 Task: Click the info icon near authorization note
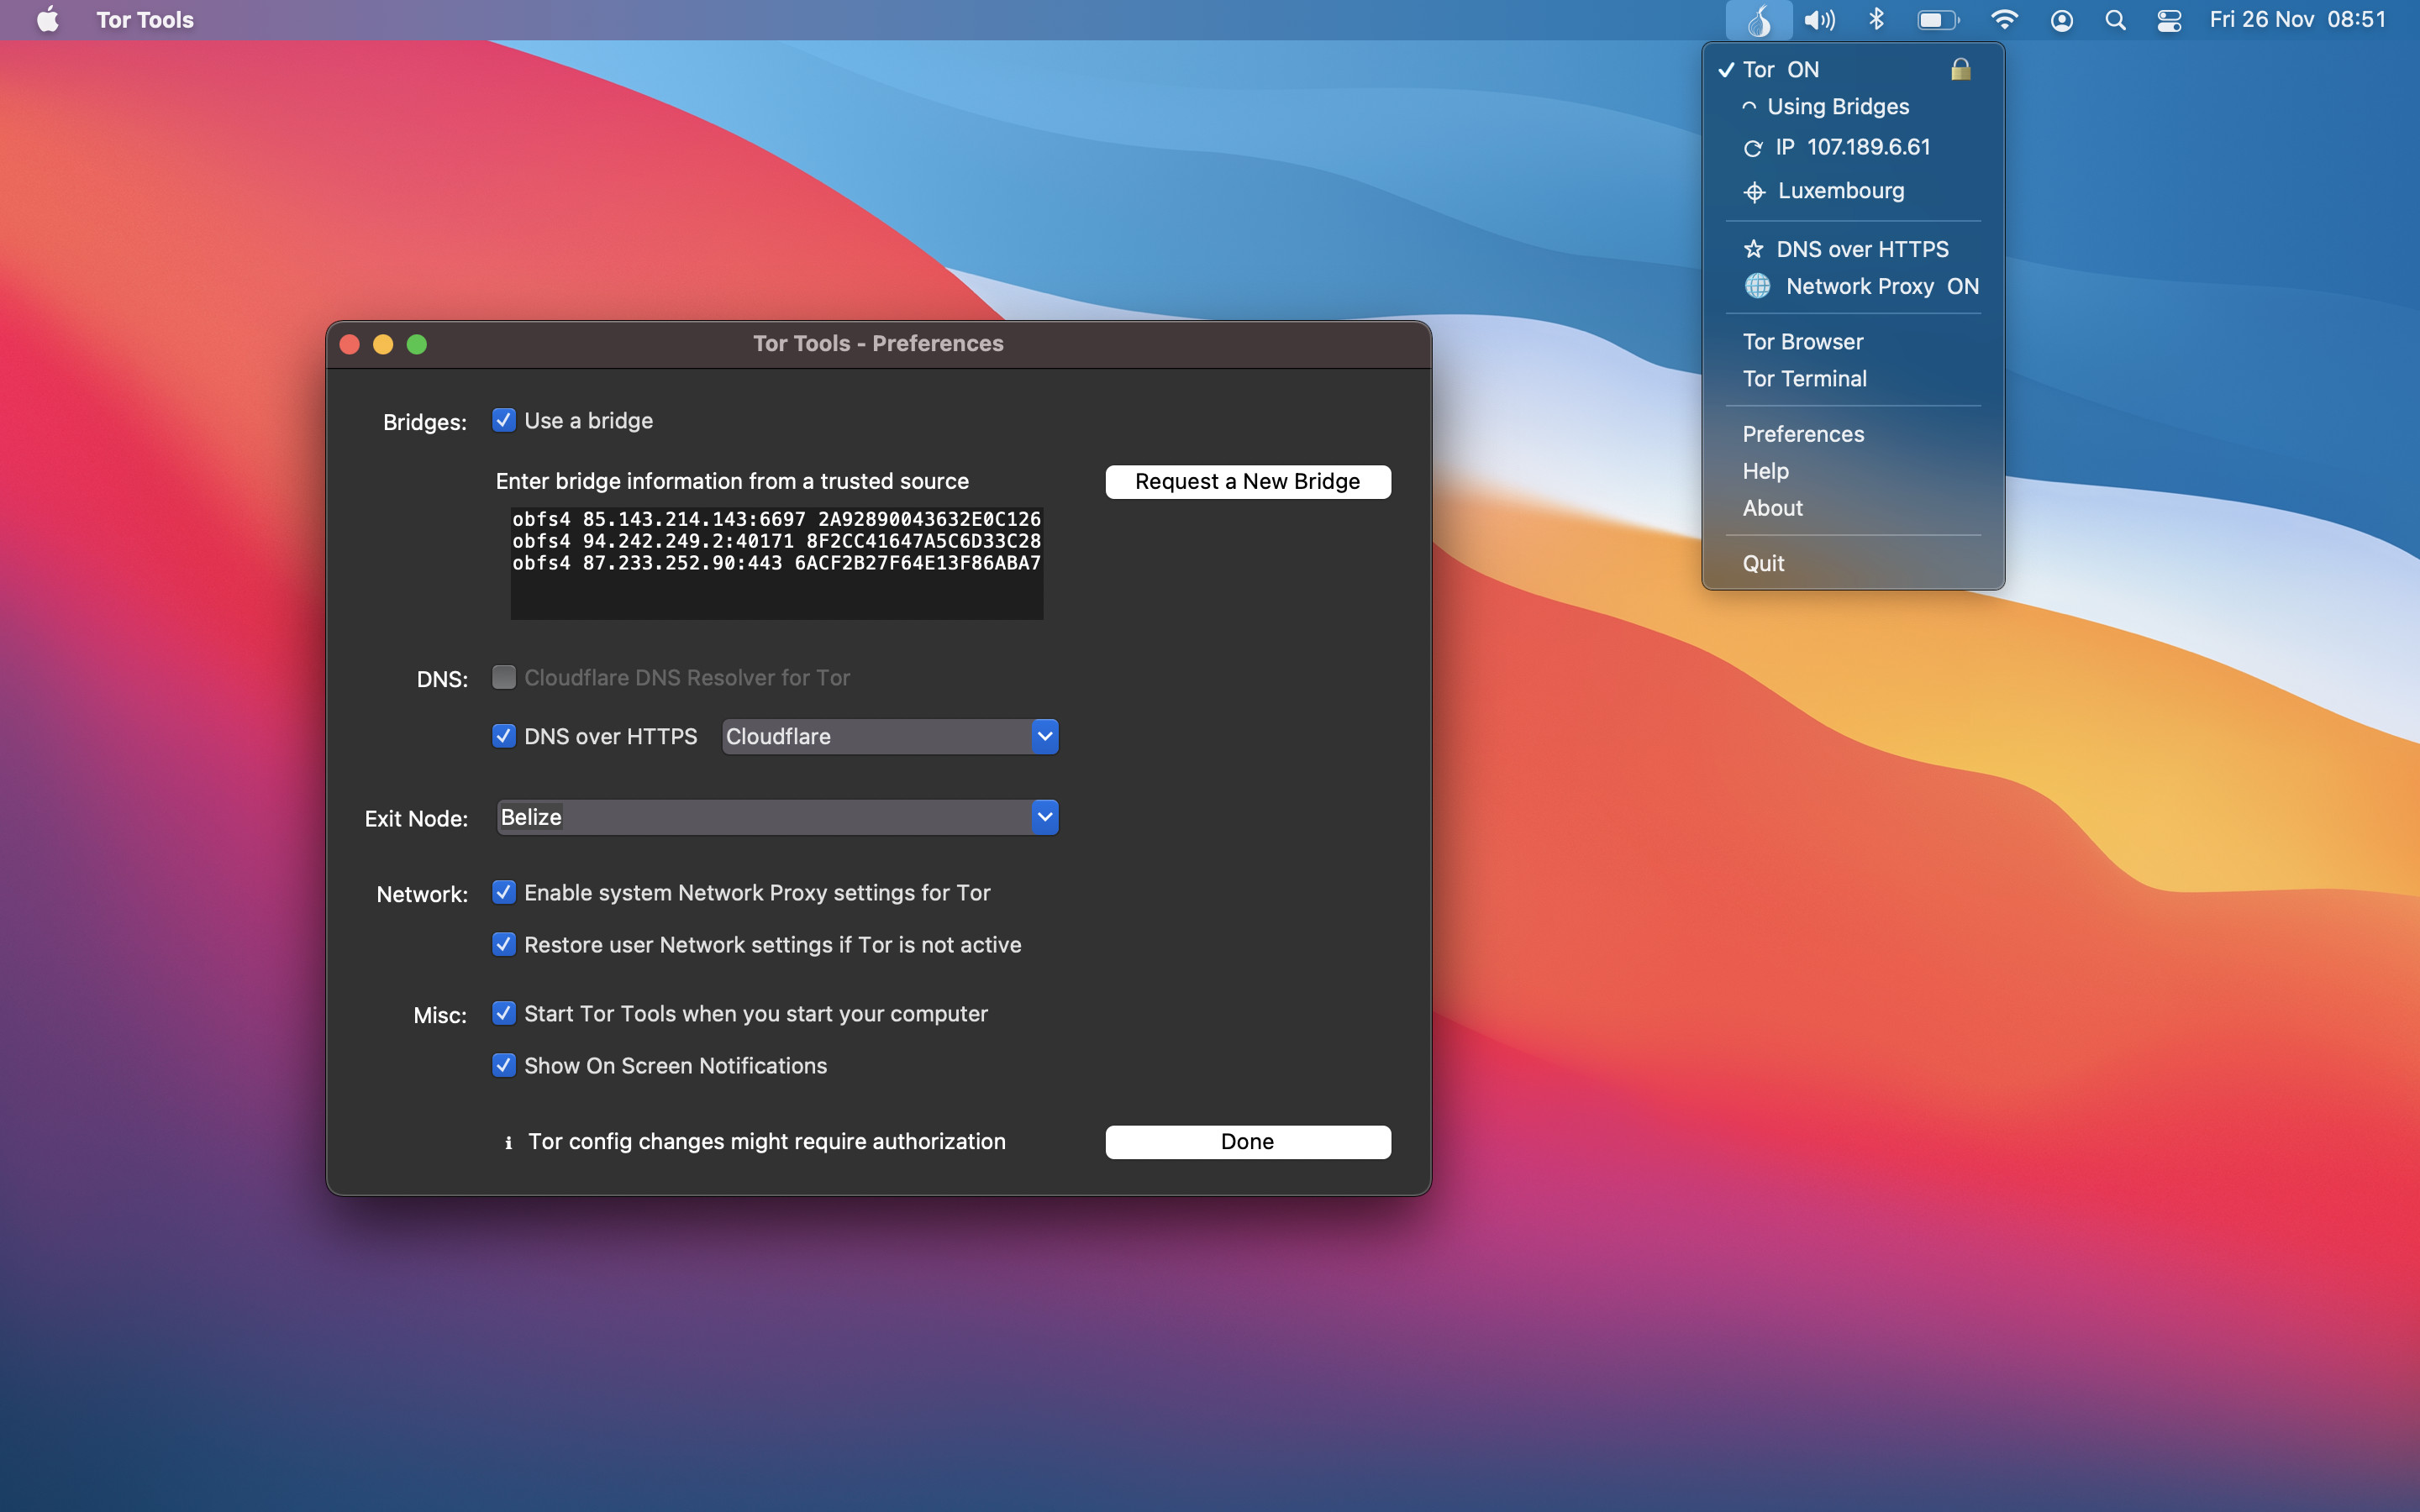(508, 1142)
